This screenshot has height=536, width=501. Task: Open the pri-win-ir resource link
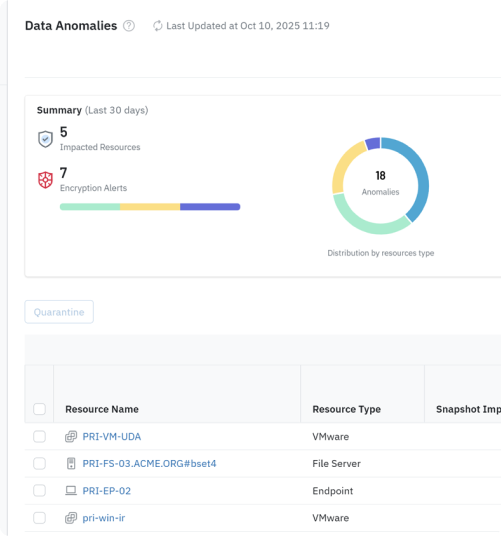pyautogui.click(x=104, y=518)
